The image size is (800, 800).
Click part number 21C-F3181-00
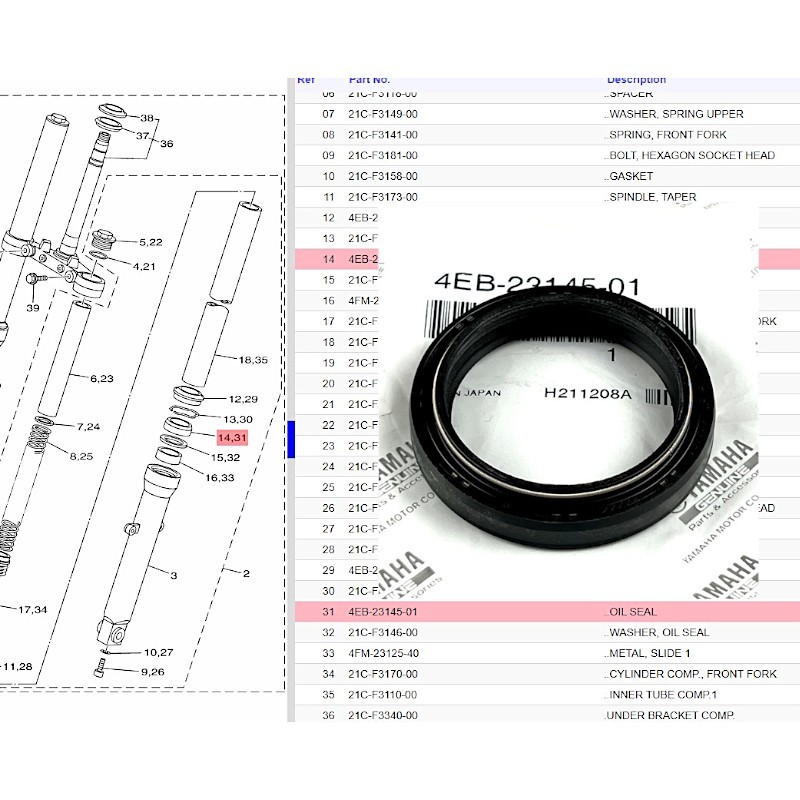pyautogui.click(x=383, y=156)
